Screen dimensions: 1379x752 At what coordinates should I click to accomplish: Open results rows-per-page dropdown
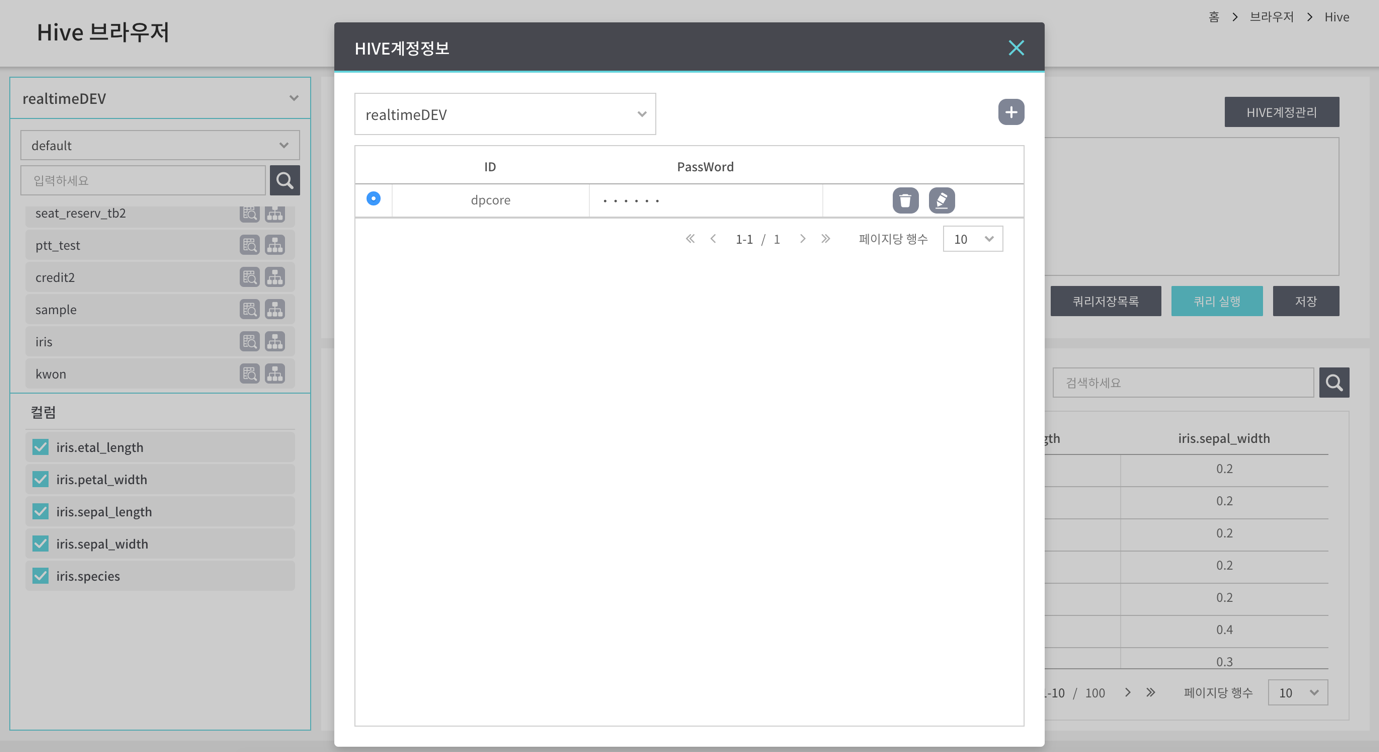coord(1298,692)
